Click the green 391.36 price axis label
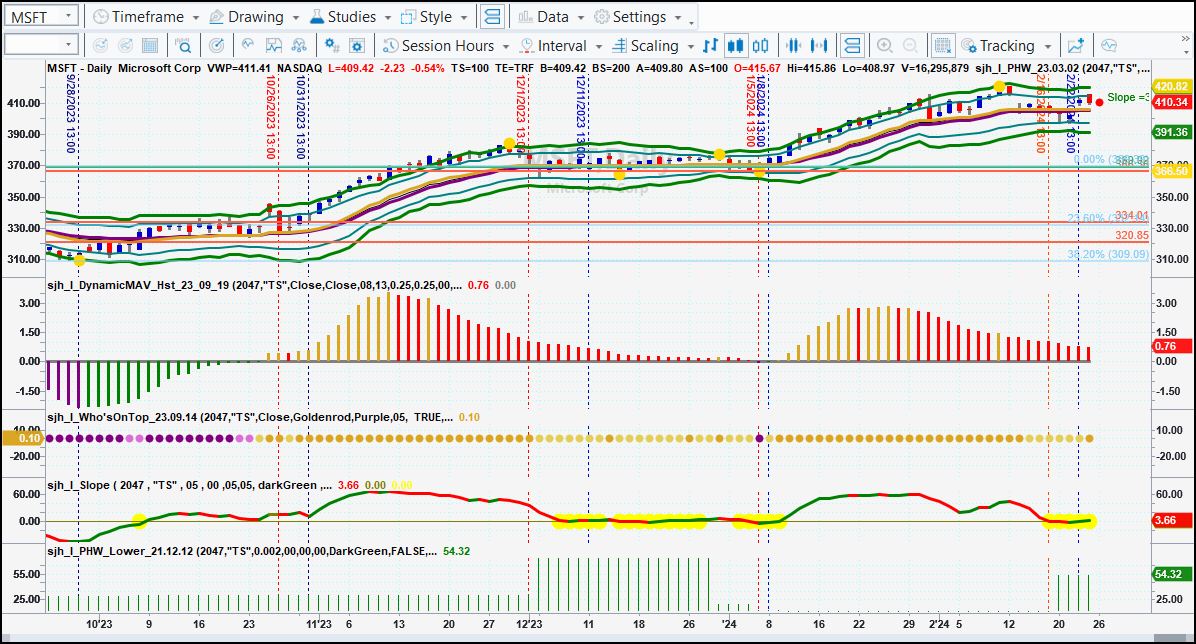Screen dimensions: 1196x644 click(1171, 132)
